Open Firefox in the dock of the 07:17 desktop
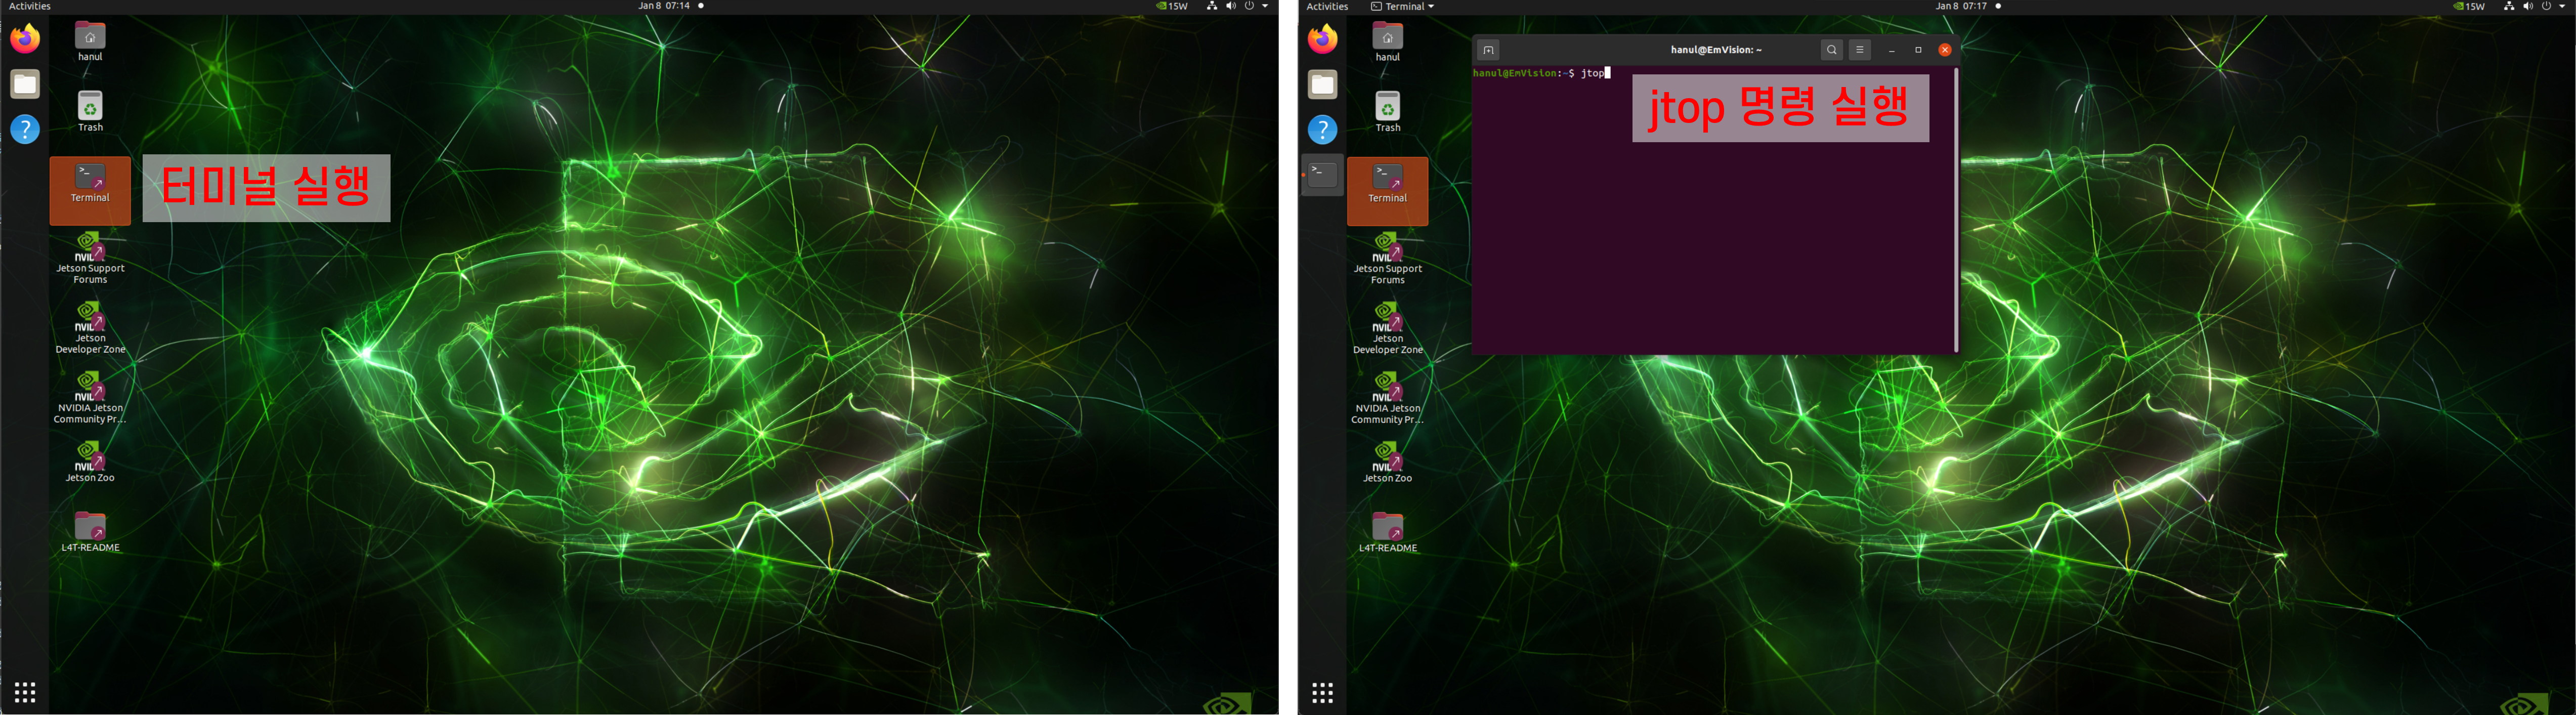The height and width of the screenshot is (715, 2576). click(x=1322, y=39)
